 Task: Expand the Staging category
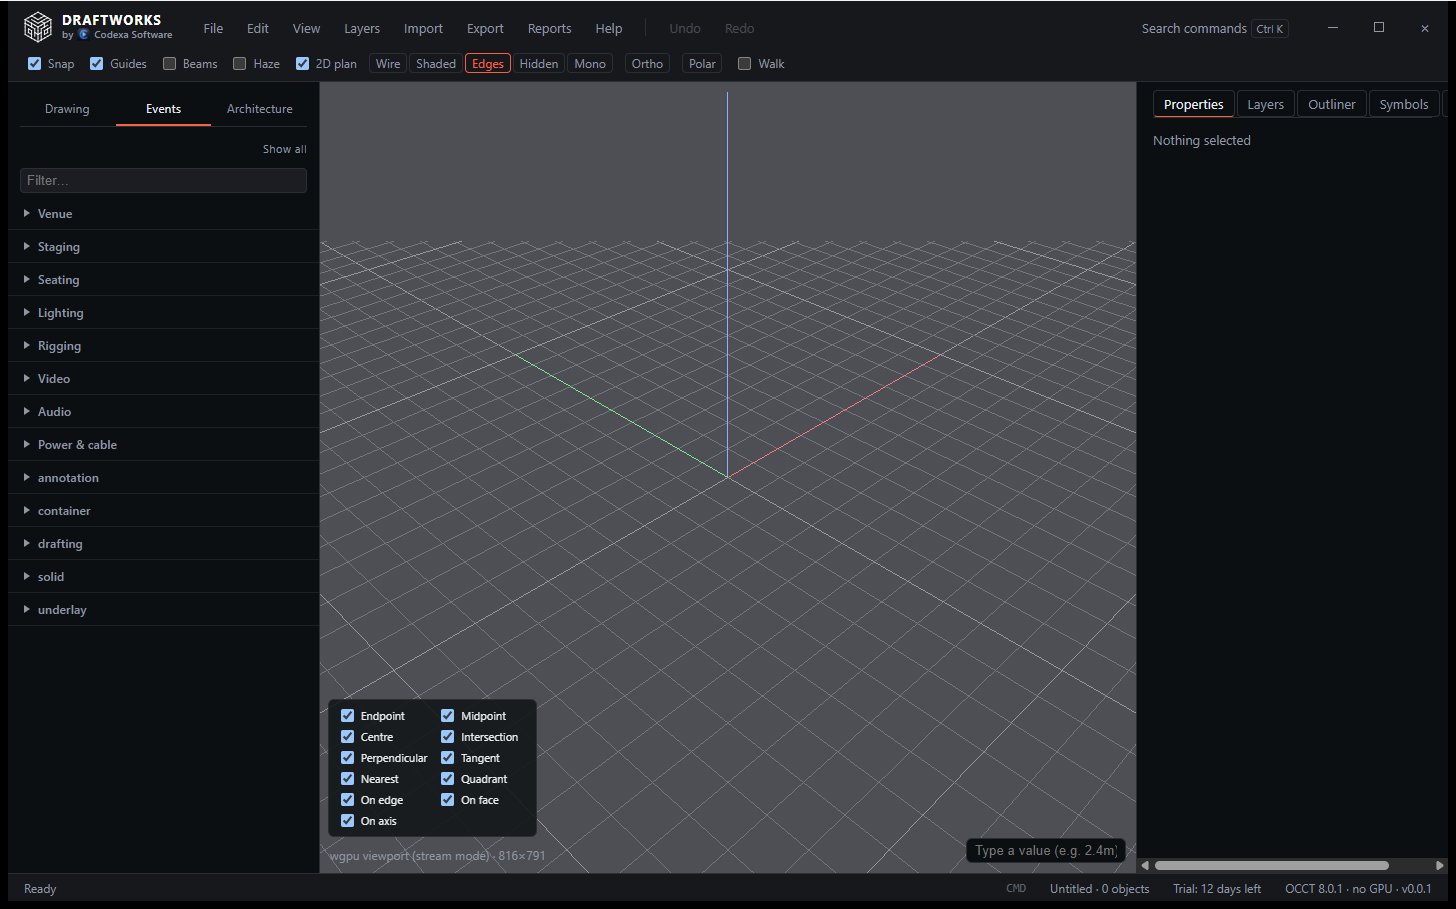164,246
